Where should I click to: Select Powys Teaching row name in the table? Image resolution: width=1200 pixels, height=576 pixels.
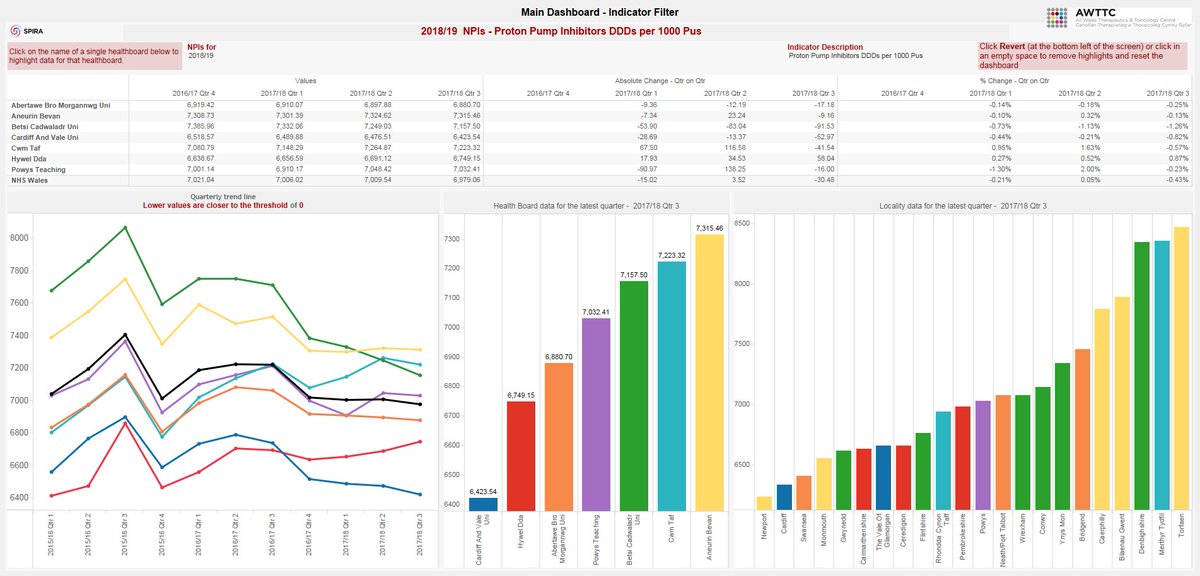[39, 170]
